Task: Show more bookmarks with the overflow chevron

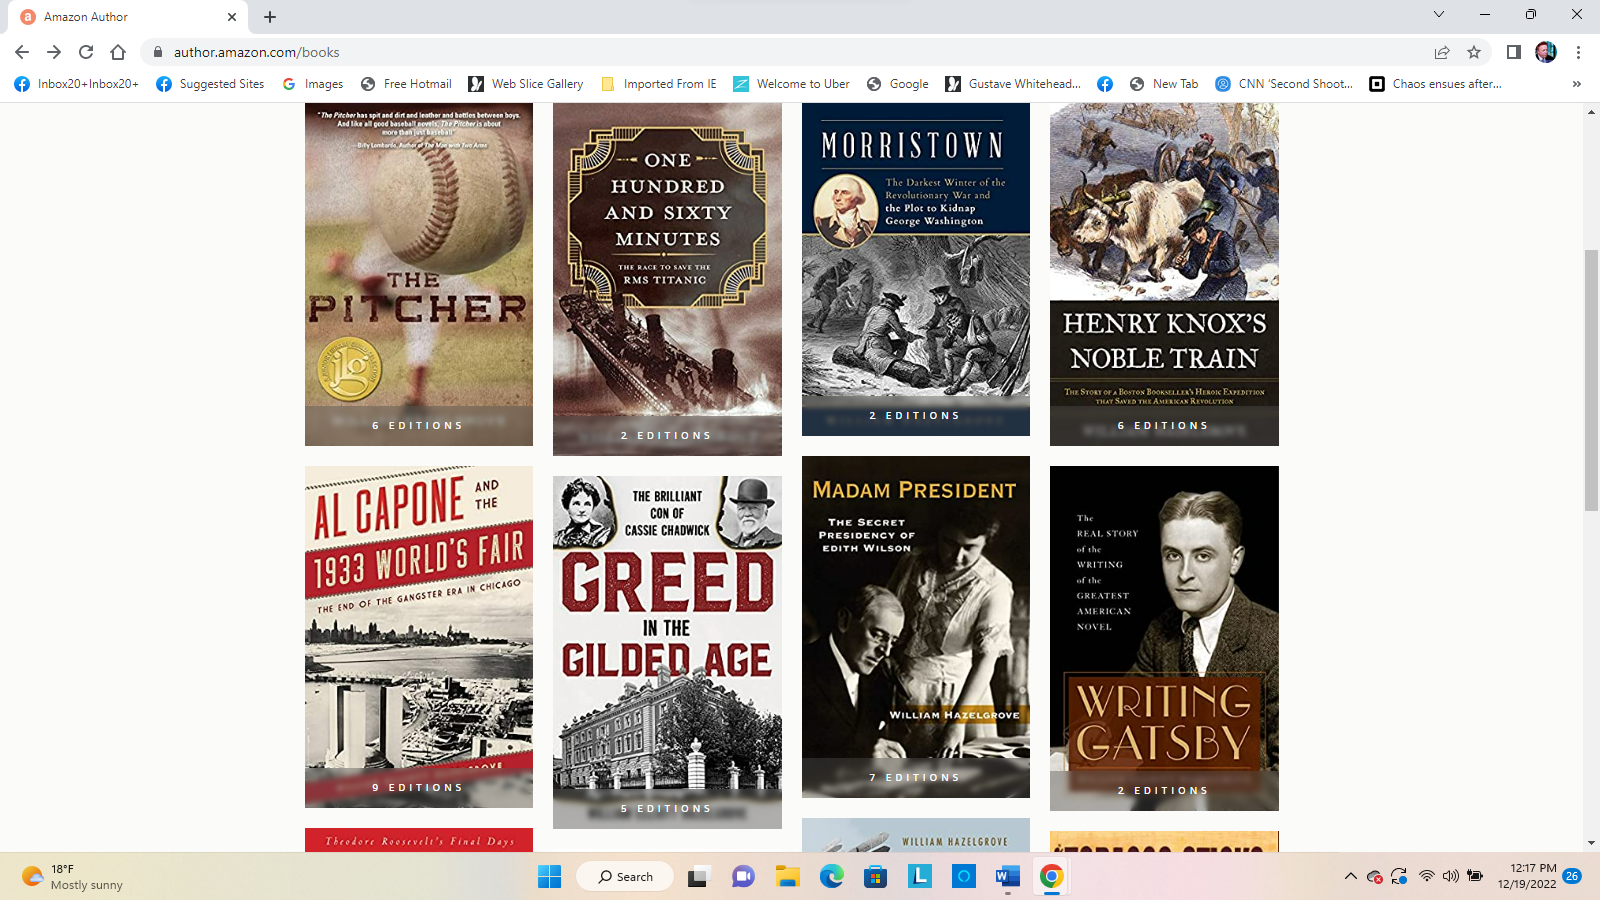Action: click(1576, 84)
